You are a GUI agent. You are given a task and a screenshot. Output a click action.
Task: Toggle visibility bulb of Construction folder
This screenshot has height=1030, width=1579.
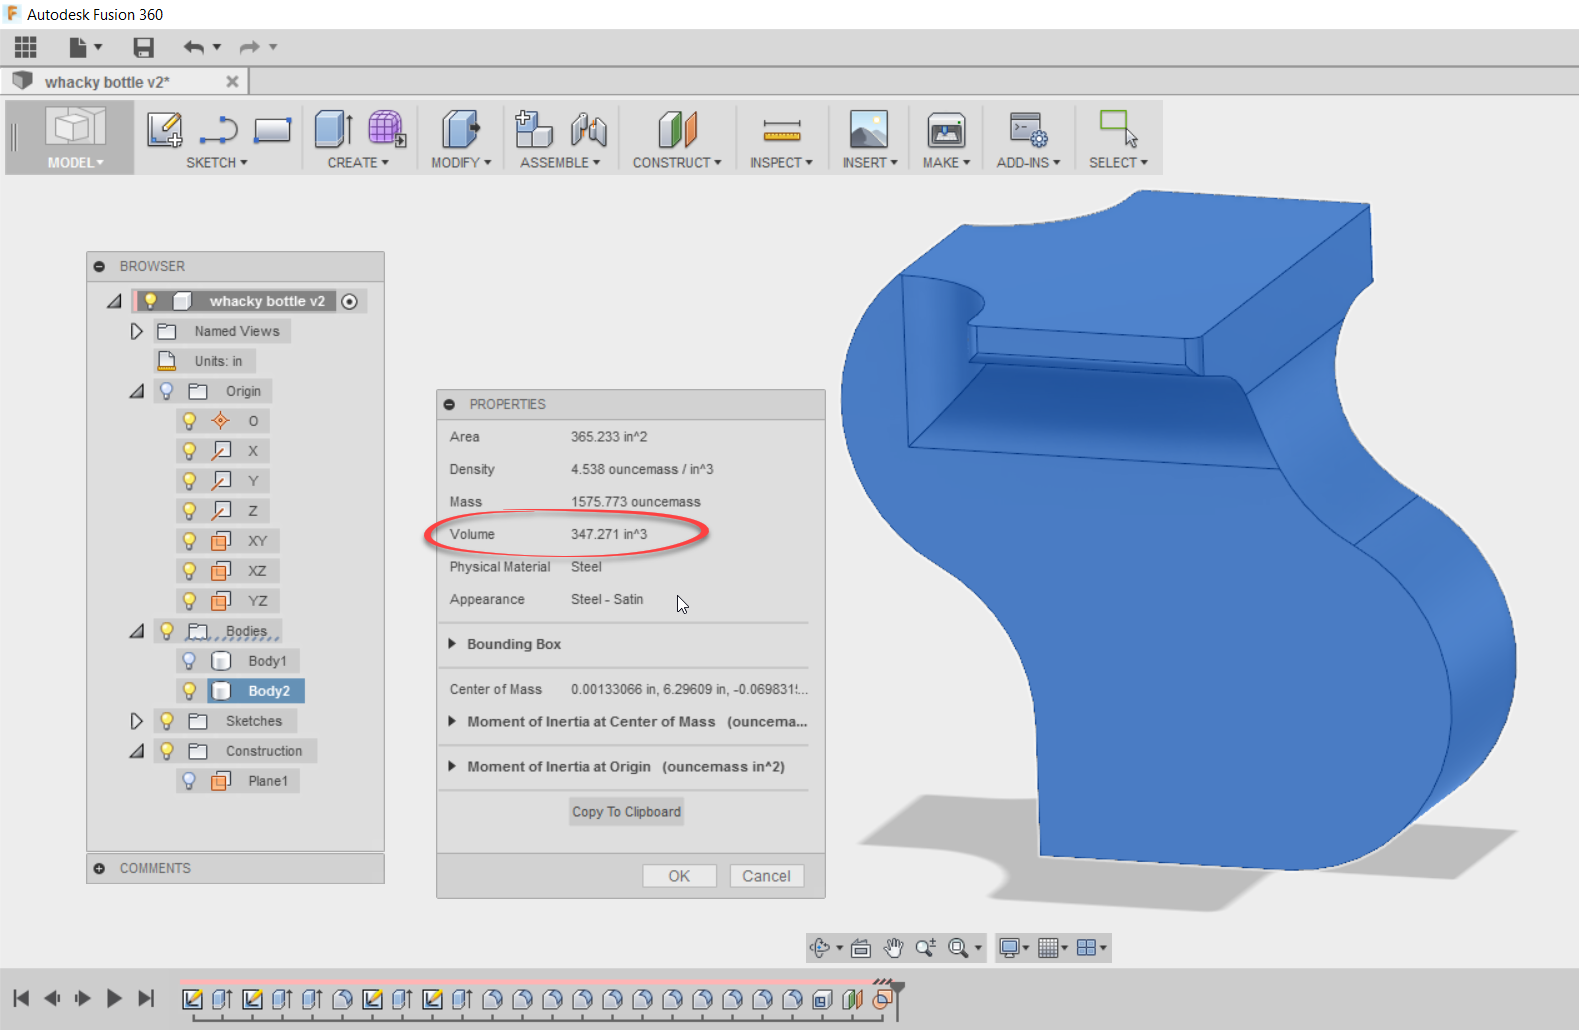[167, 751]
